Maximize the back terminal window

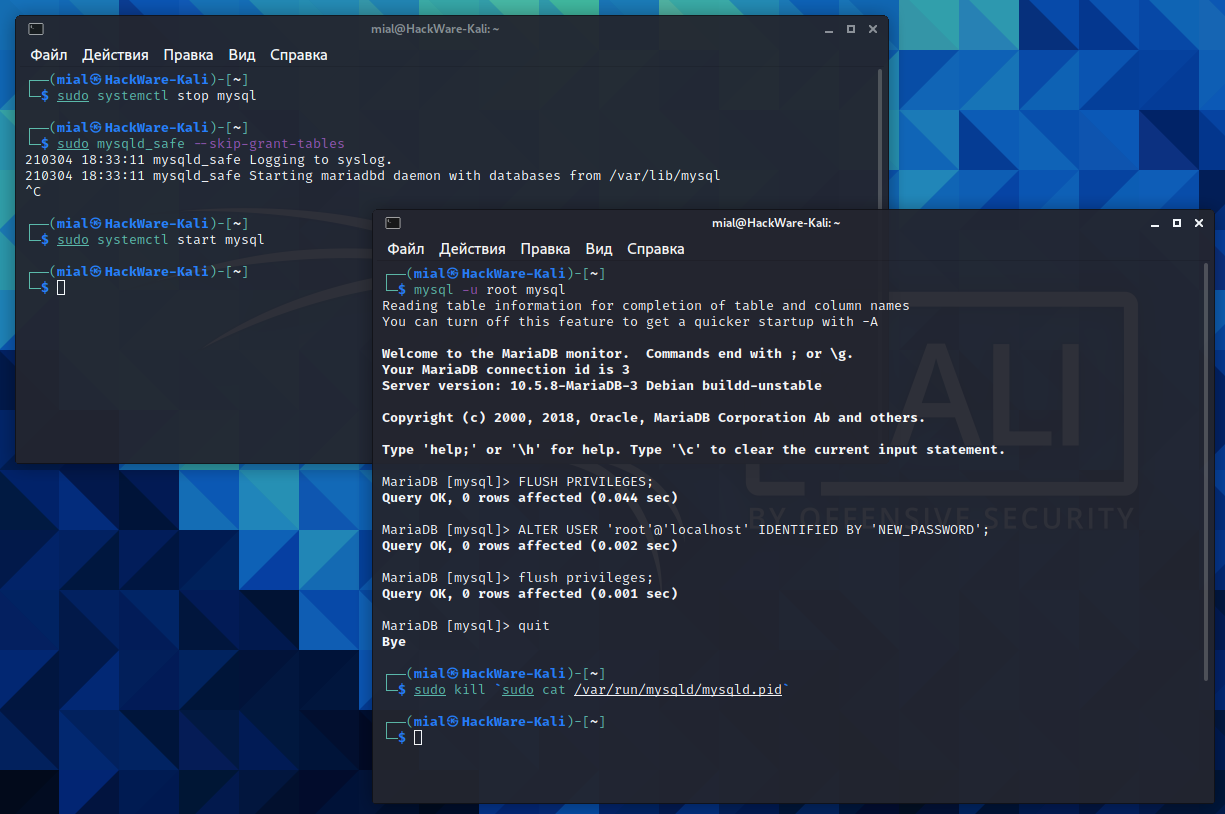pyautogui.click(x=850, y=29)
